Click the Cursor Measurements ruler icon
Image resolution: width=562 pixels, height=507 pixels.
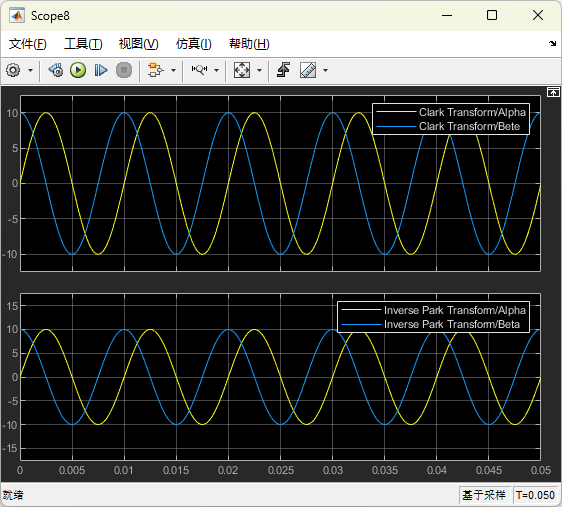308,70
